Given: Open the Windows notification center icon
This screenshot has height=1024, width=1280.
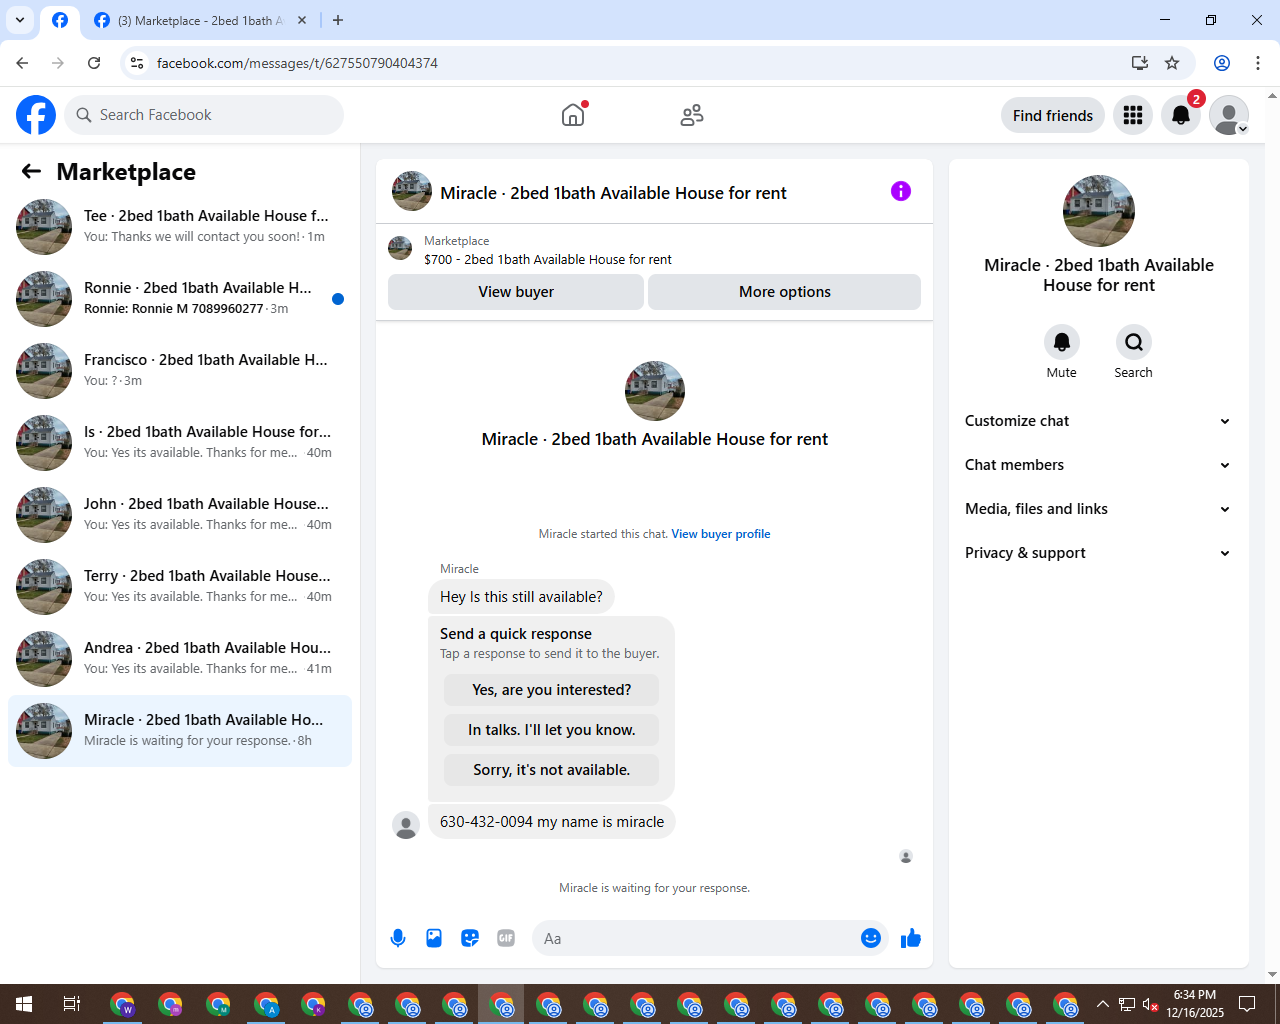Looking at the screenshot, I should point(1247,1004).
